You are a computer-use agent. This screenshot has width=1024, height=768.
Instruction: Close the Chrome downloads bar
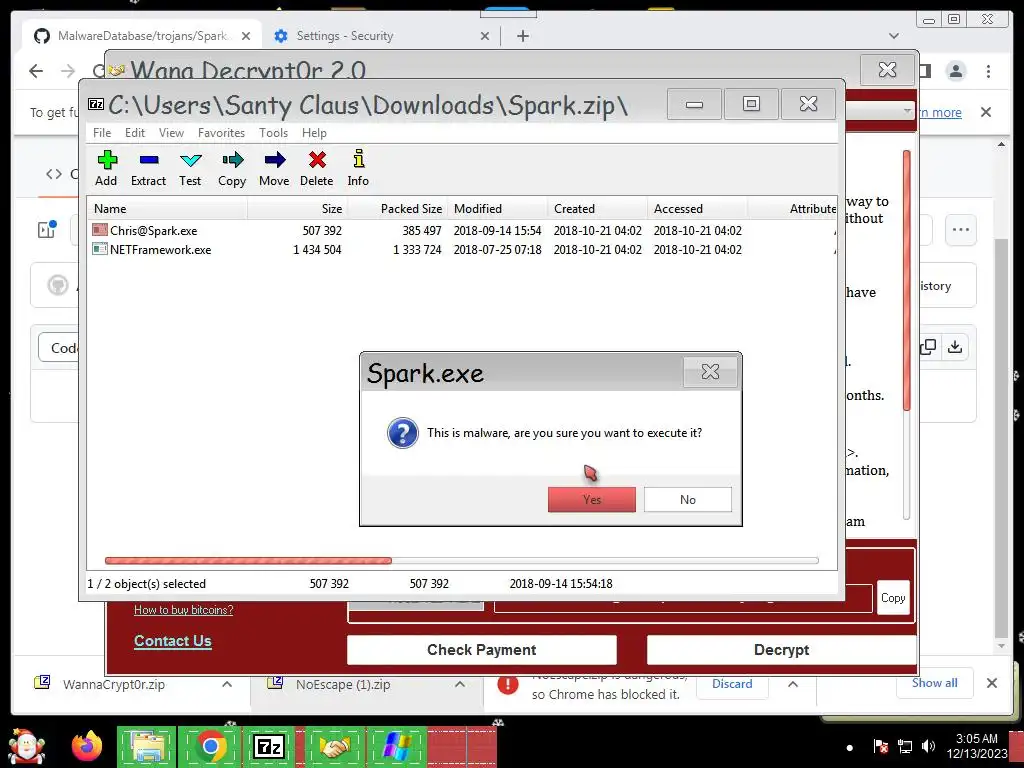point(992,683)
